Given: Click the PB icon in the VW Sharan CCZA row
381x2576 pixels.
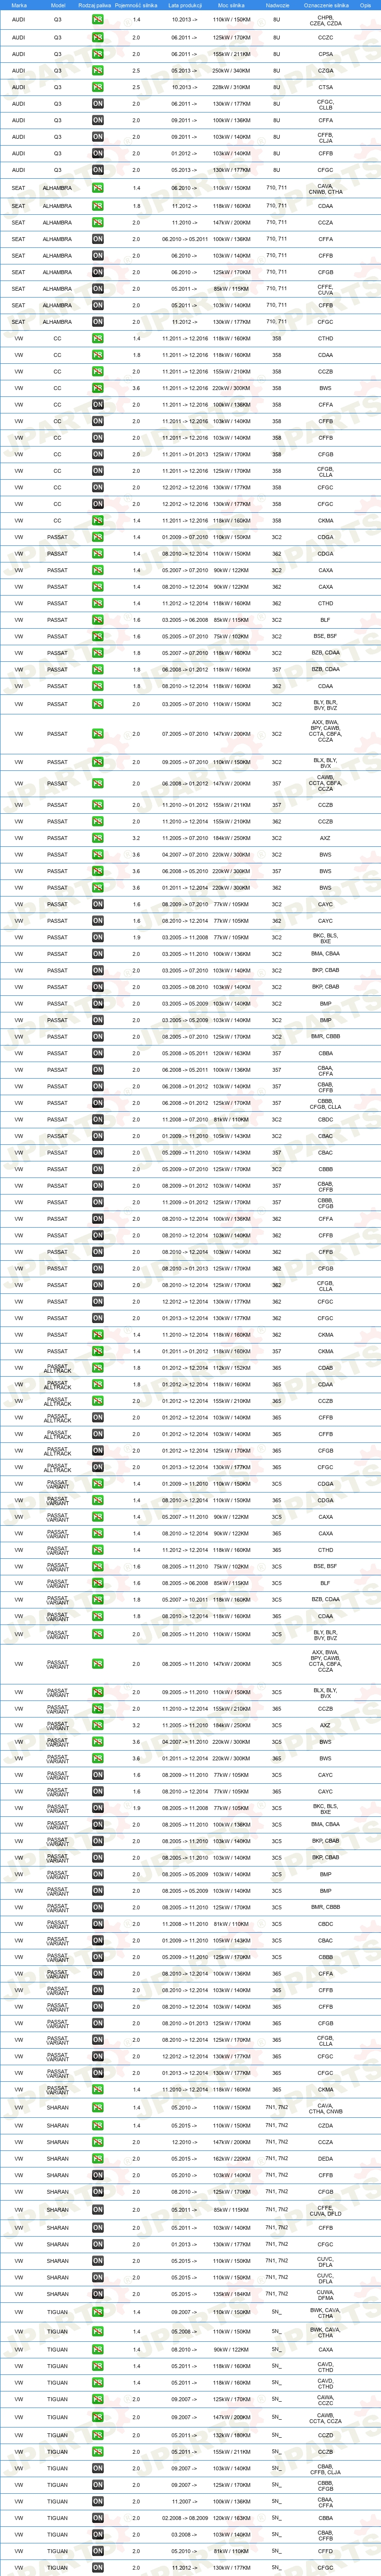Looking at the screenshot, I should coord(98,2141).
